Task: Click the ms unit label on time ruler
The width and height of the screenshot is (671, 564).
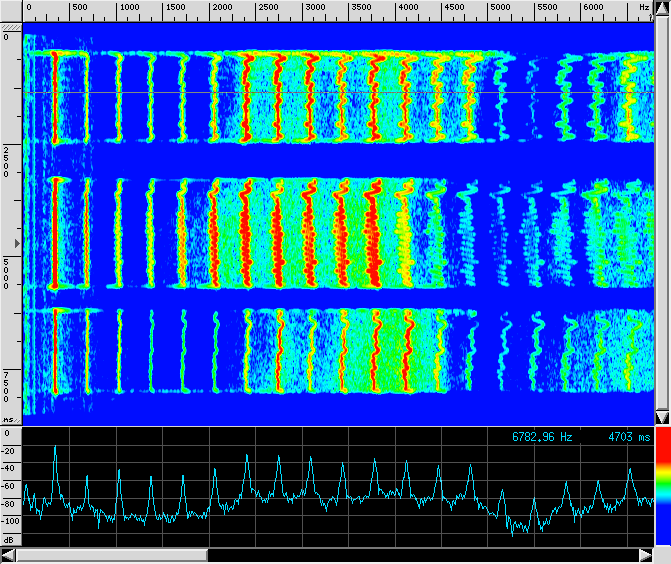Action: click(x=9, y=421)
